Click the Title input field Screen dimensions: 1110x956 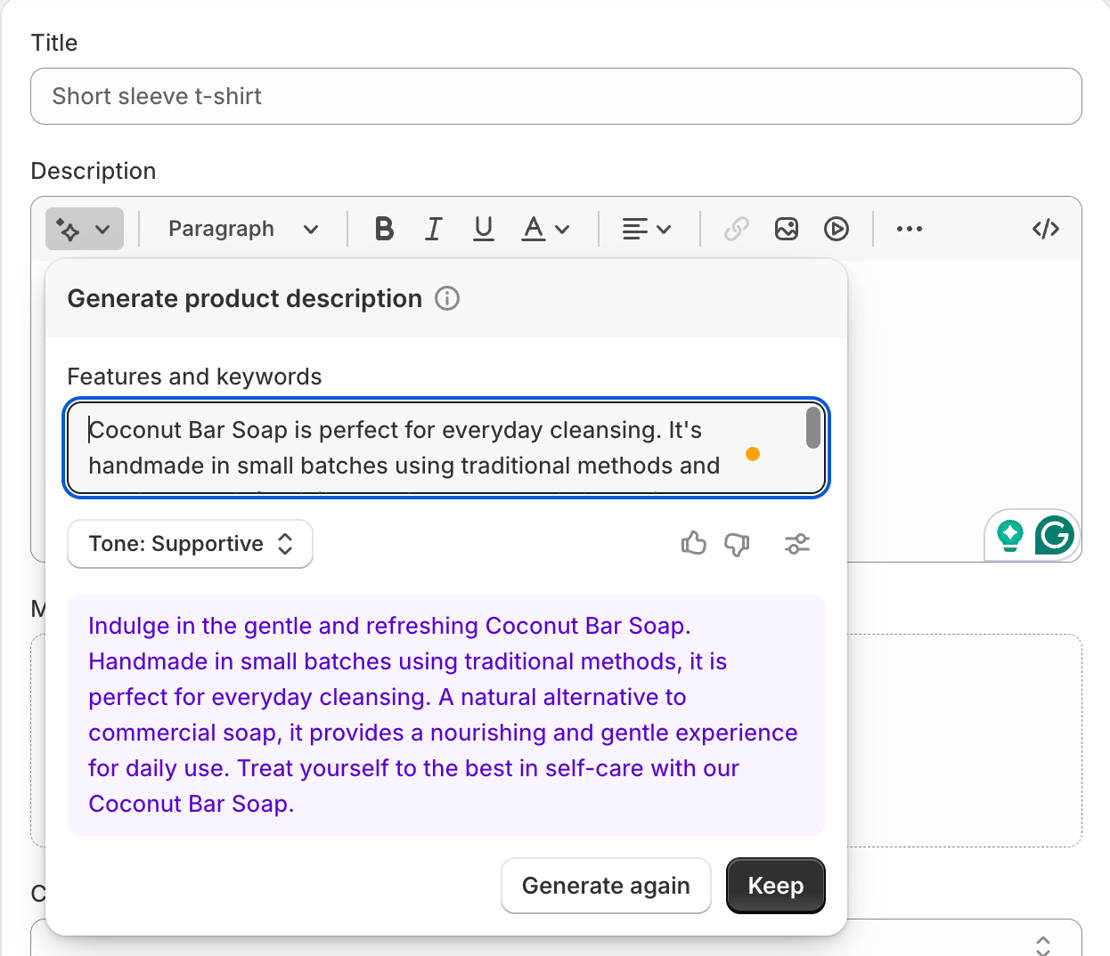pyautogui.click(x=556, y=96)
